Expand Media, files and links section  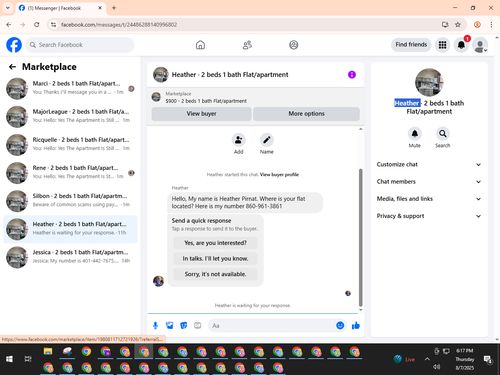tap(429, 199)
